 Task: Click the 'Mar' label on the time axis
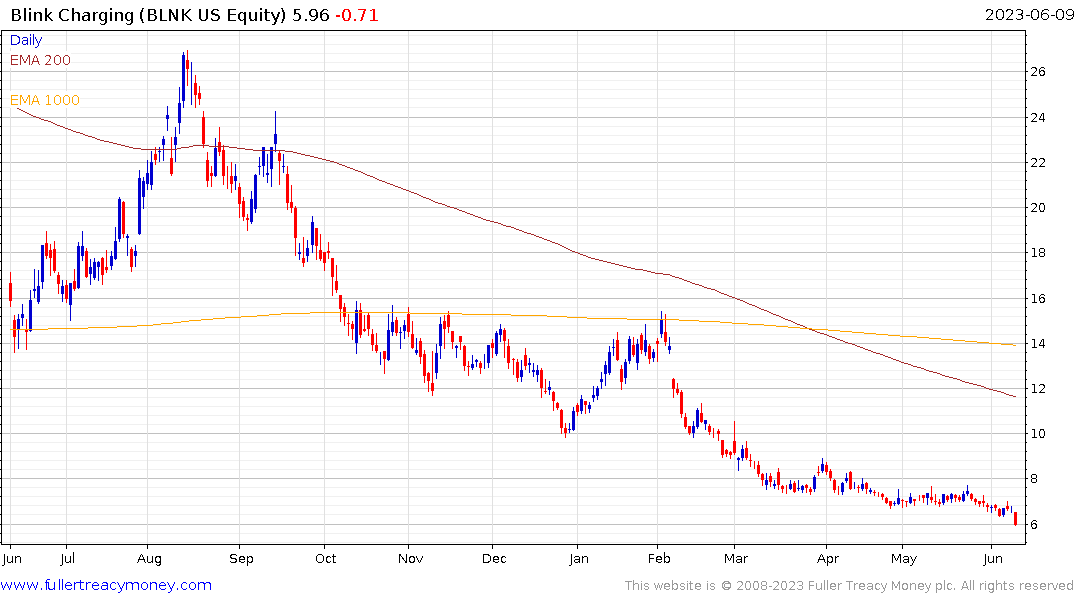(736, 559)
